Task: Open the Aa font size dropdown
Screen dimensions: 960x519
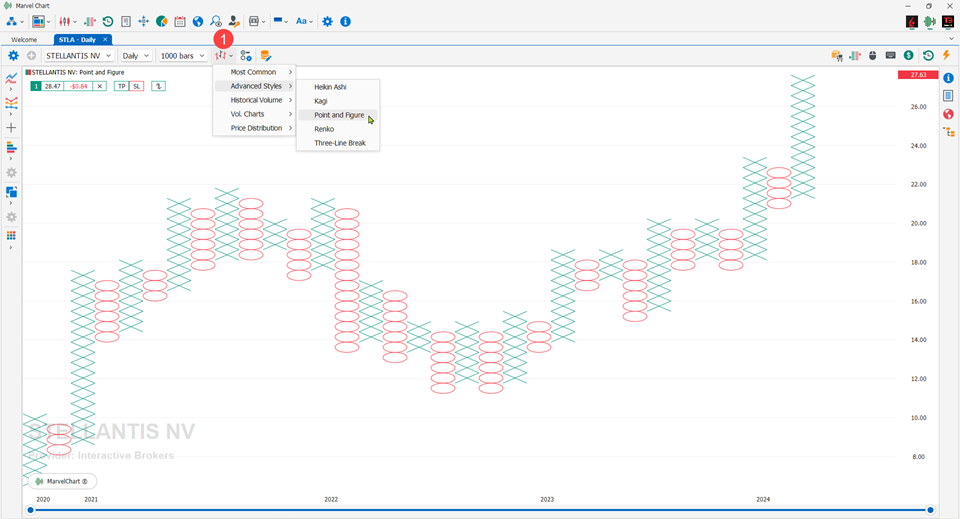Action: (x=302, y=21)
